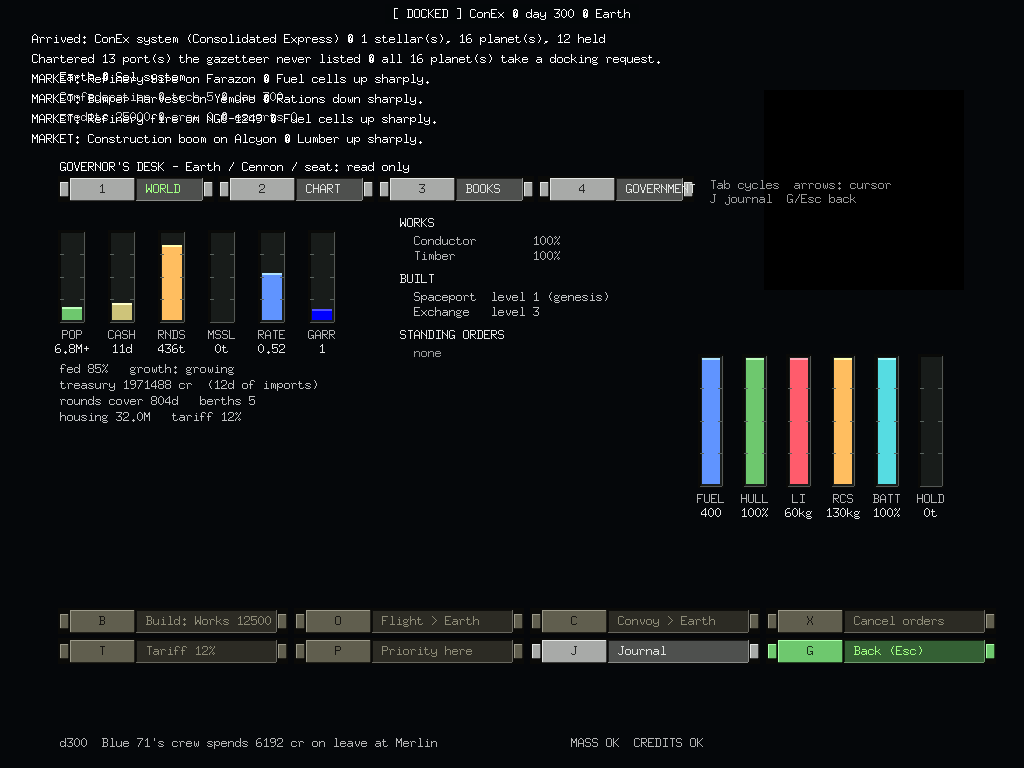Screen dimensions: 1024x768
Task: Click the Build: Works 12500 button
Action: click(173, 621)
